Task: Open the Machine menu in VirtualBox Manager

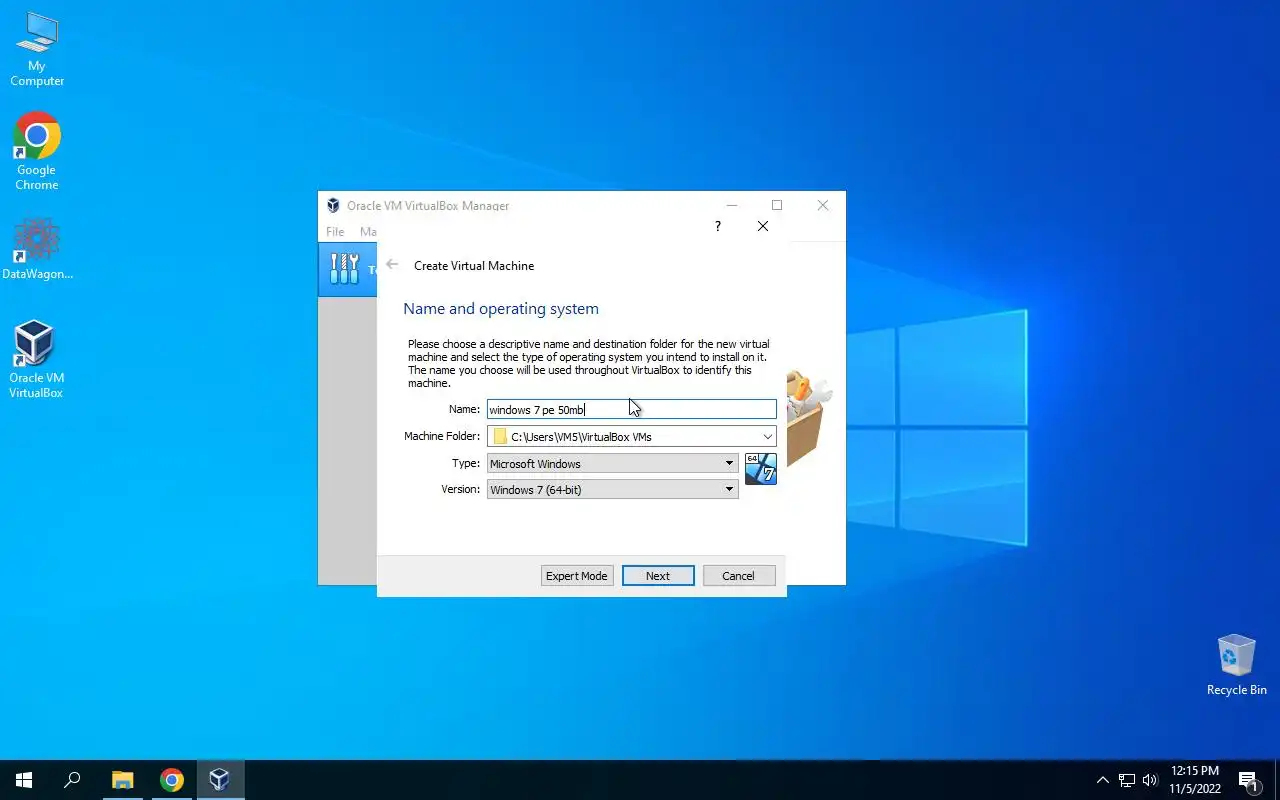Action: tap(367, 232)
